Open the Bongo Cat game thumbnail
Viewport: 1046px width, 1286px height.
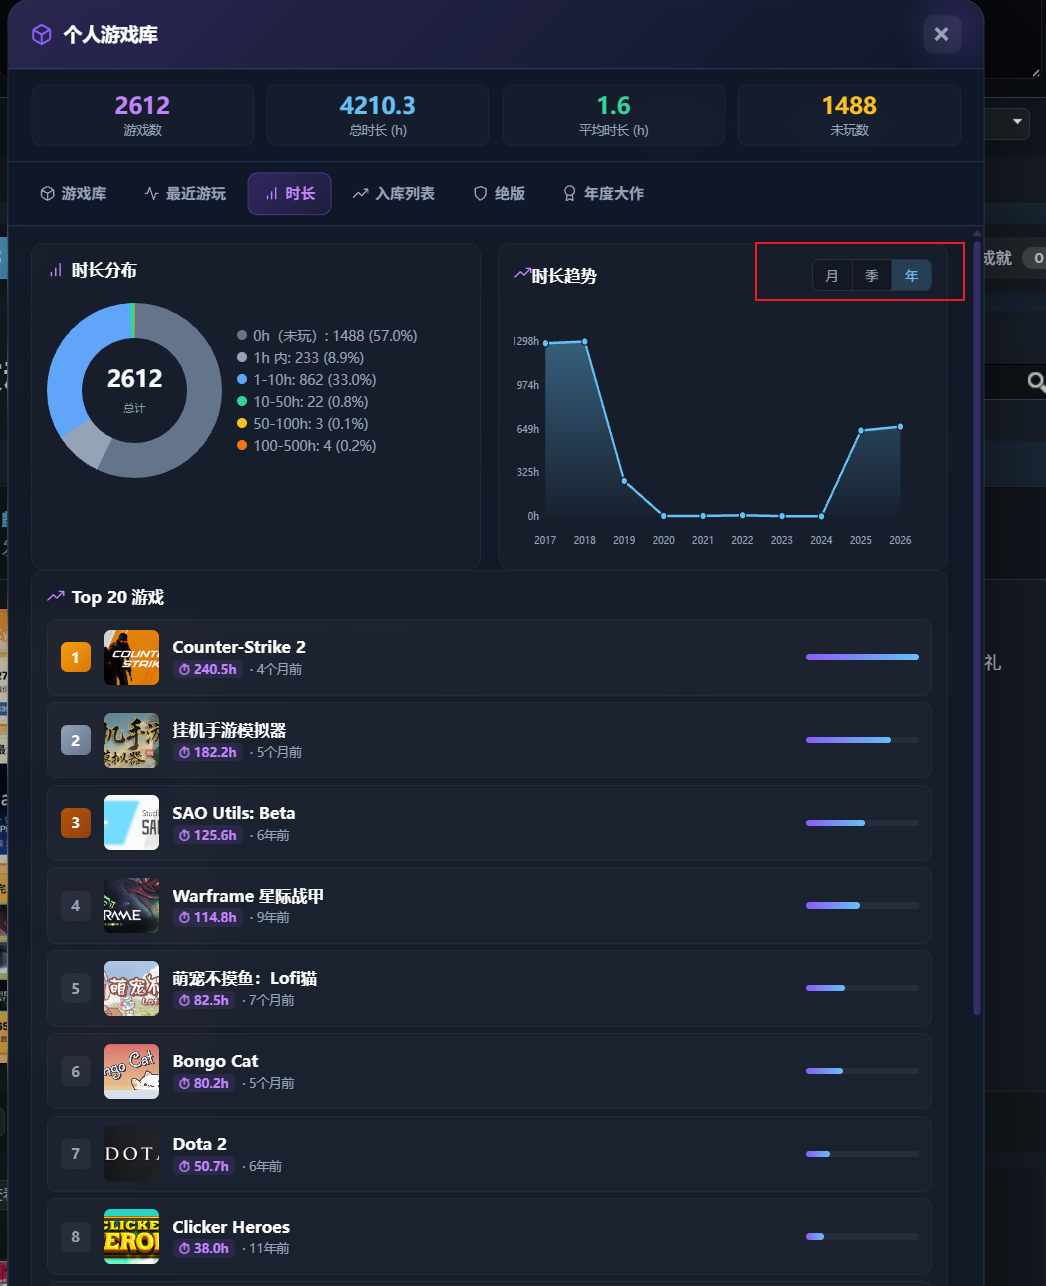(x=131, y=1072)
